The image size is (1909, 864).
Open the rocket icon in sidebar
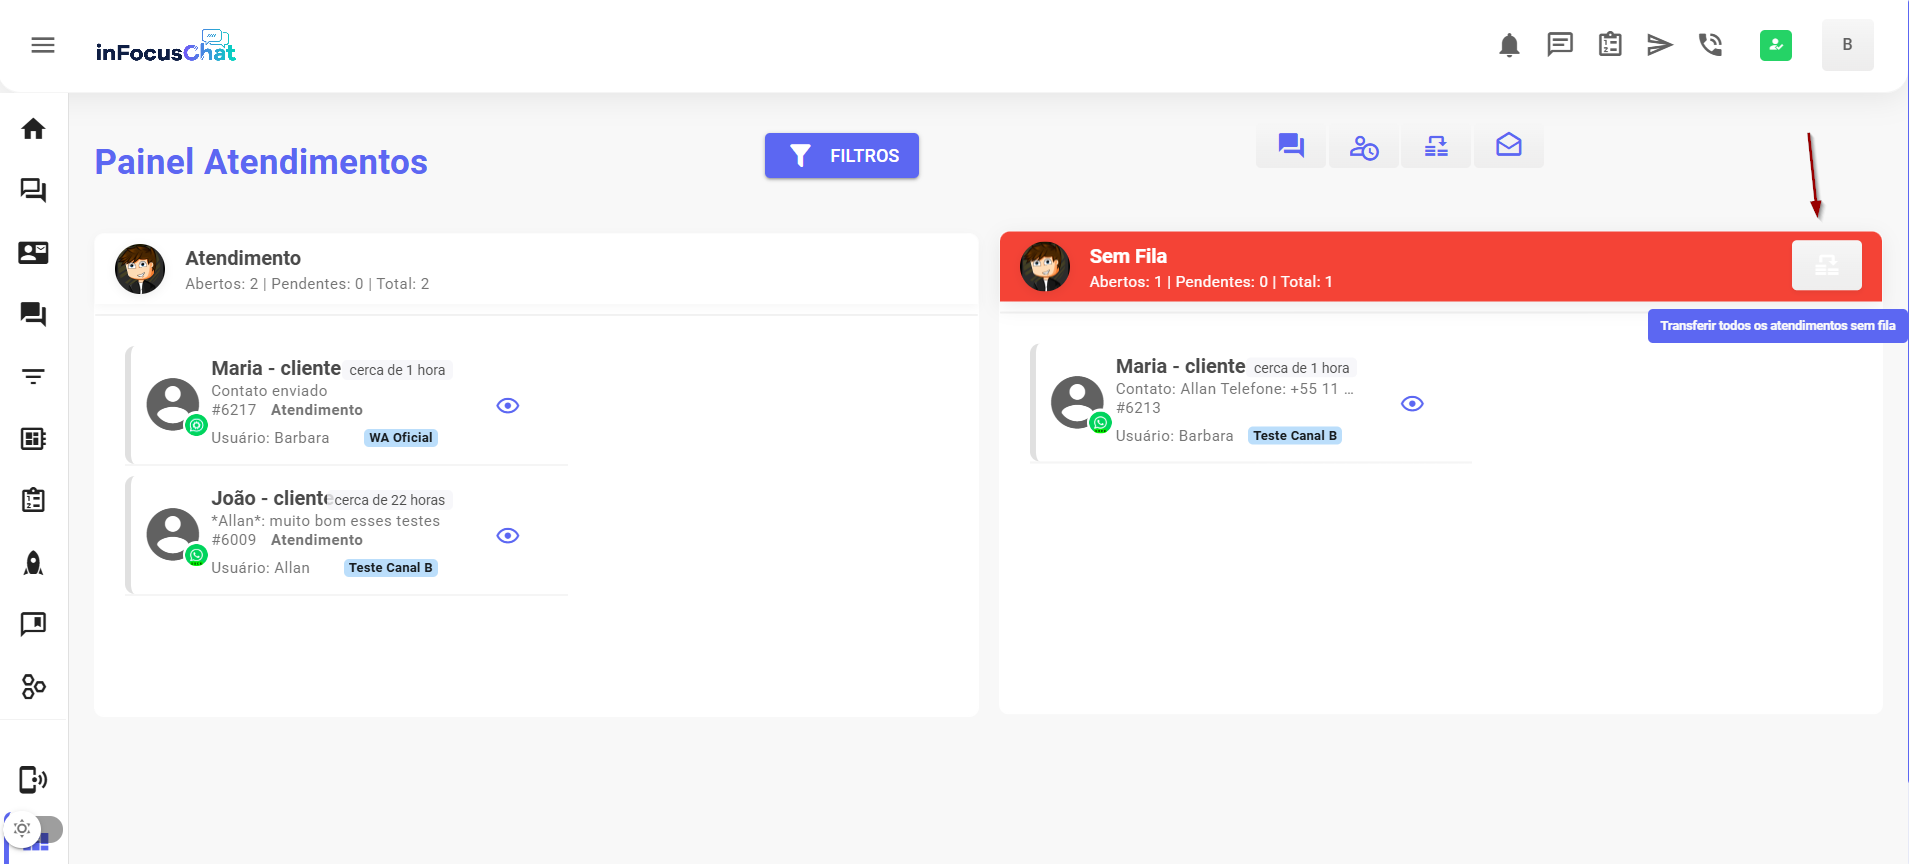click(x=33, y=563)
